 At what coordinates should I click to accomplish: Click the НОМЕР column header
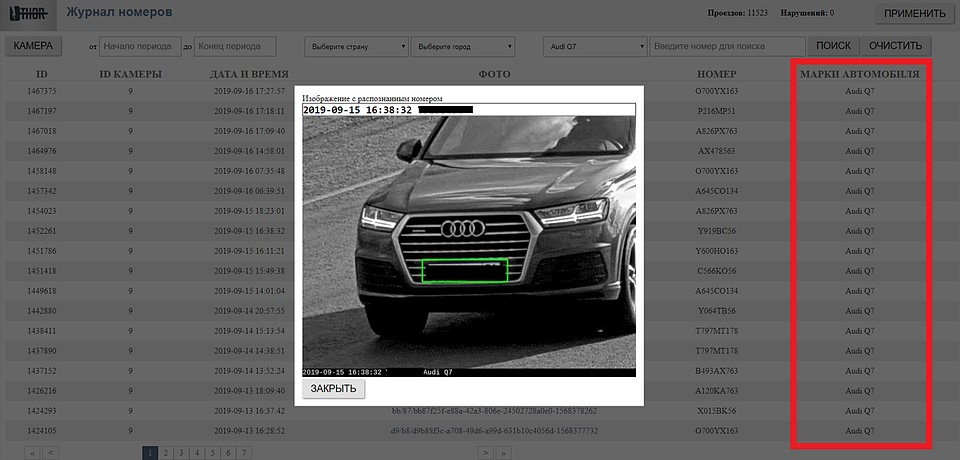pyautogui.click(x=716, y=74)
